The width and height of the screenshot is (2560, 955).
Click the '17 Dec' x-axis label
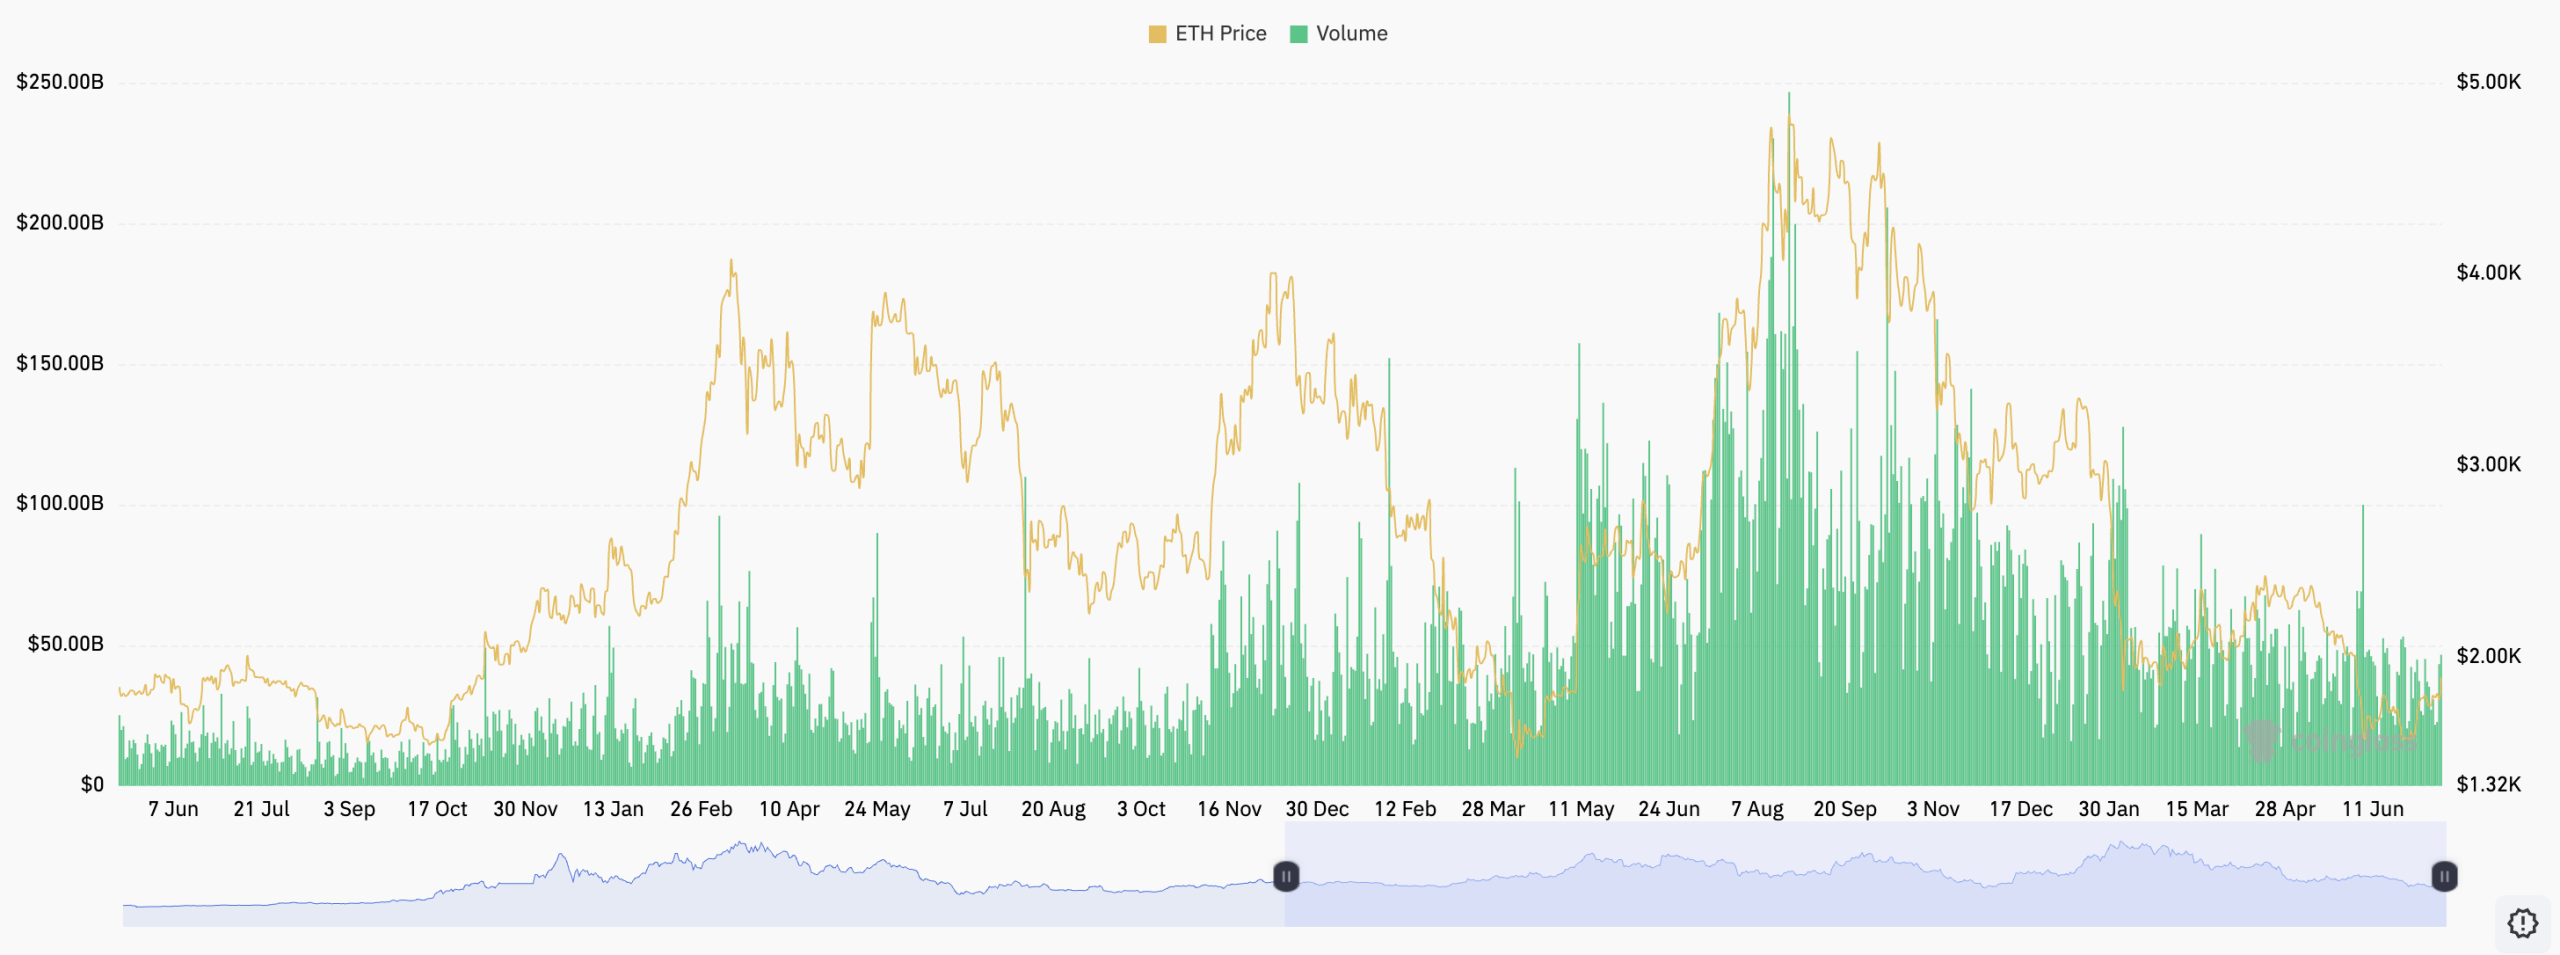[2021, 809]
